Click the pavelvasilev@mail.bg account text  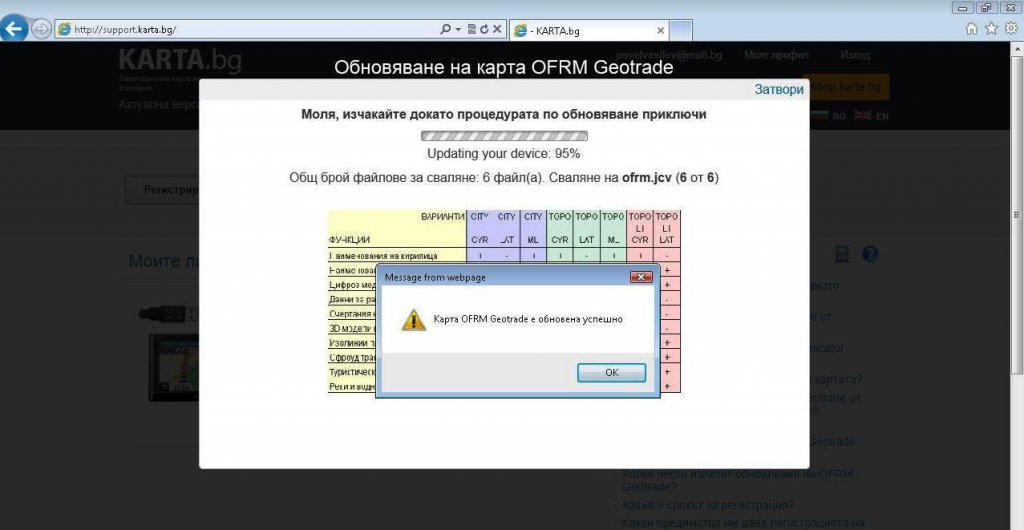click(669, 55)
